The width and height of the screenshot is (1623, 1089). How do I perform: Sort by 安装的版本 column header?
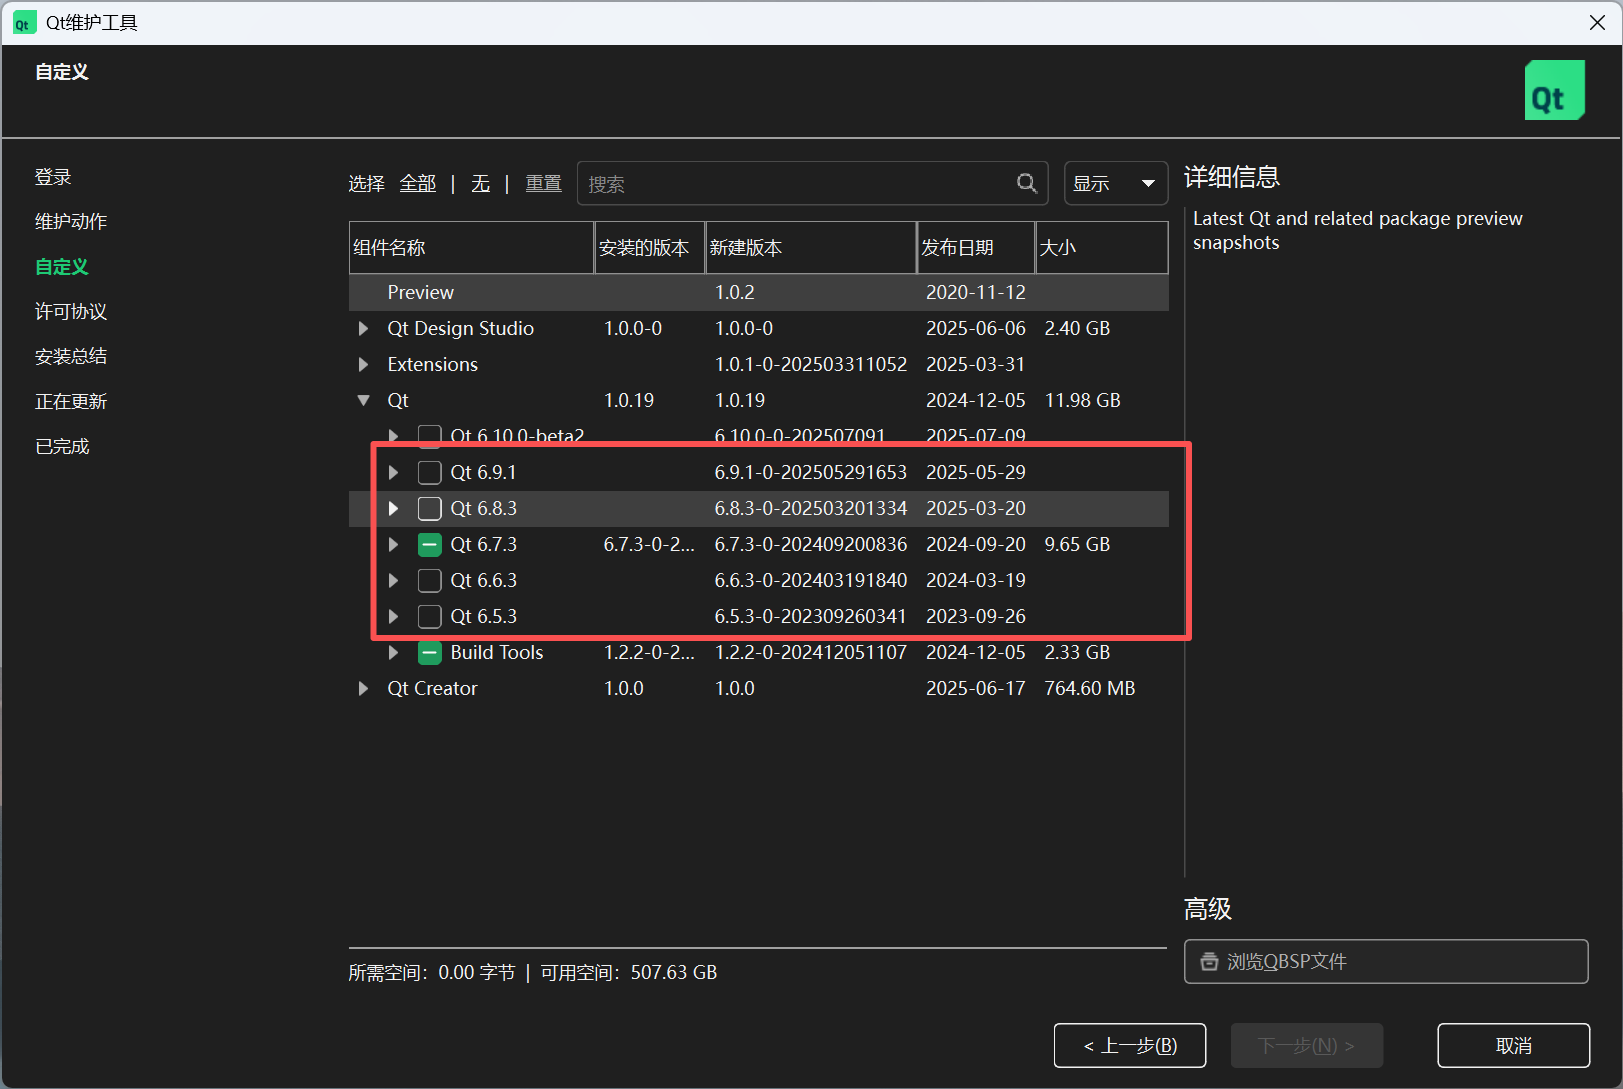click(650, 247)
